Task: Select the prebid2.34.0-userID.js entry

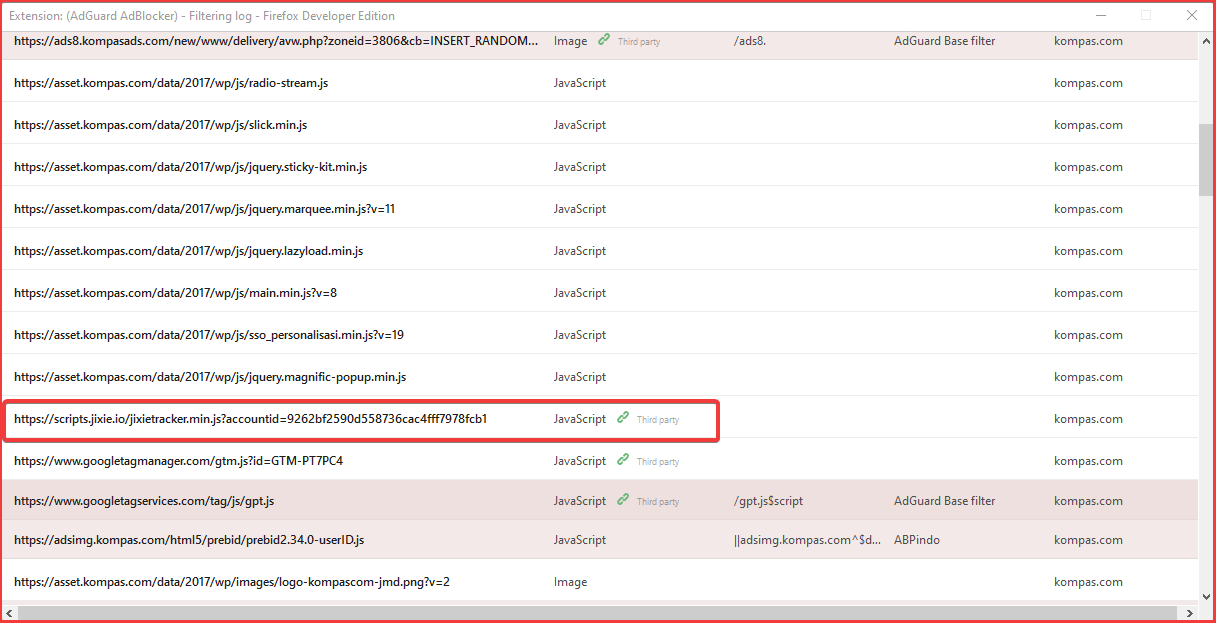Action: click(x=189, y=539)
